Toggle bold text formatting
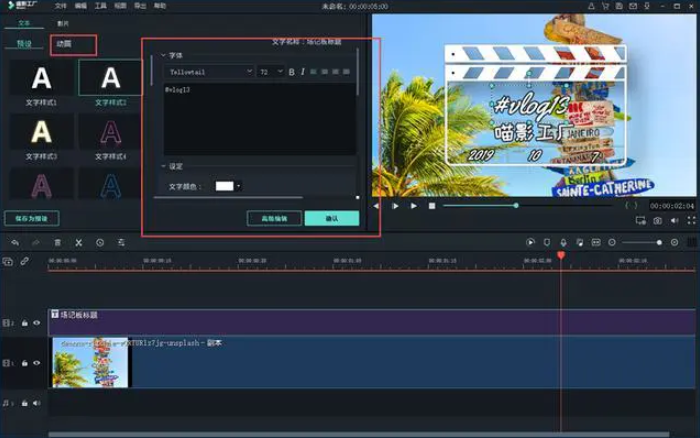Viewport: 700px width, 438px height. (292, 72)
